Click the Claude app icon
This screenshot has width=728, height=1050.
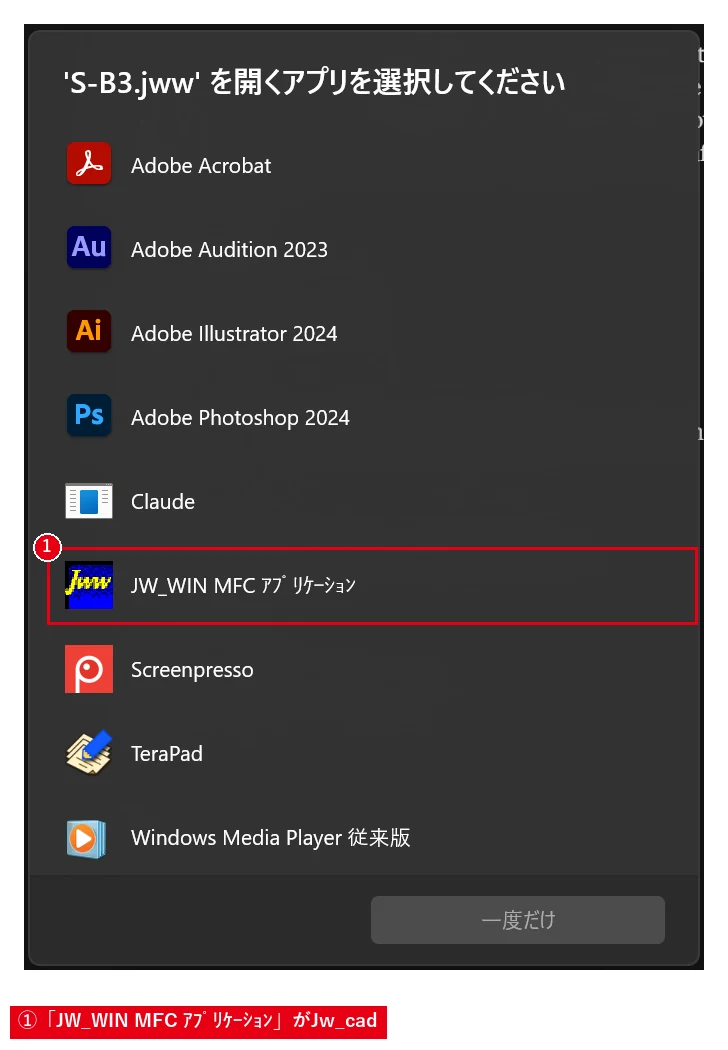click(89, 501)
